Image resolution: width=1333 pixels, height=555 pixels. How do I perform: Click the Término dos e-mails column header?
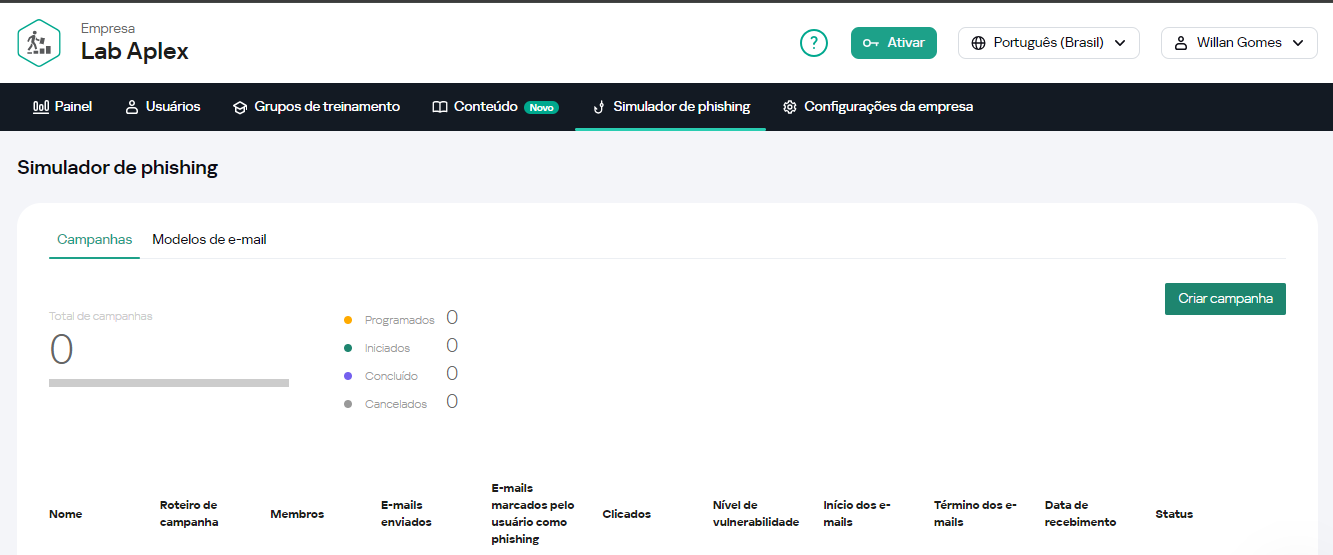(975, 514)
